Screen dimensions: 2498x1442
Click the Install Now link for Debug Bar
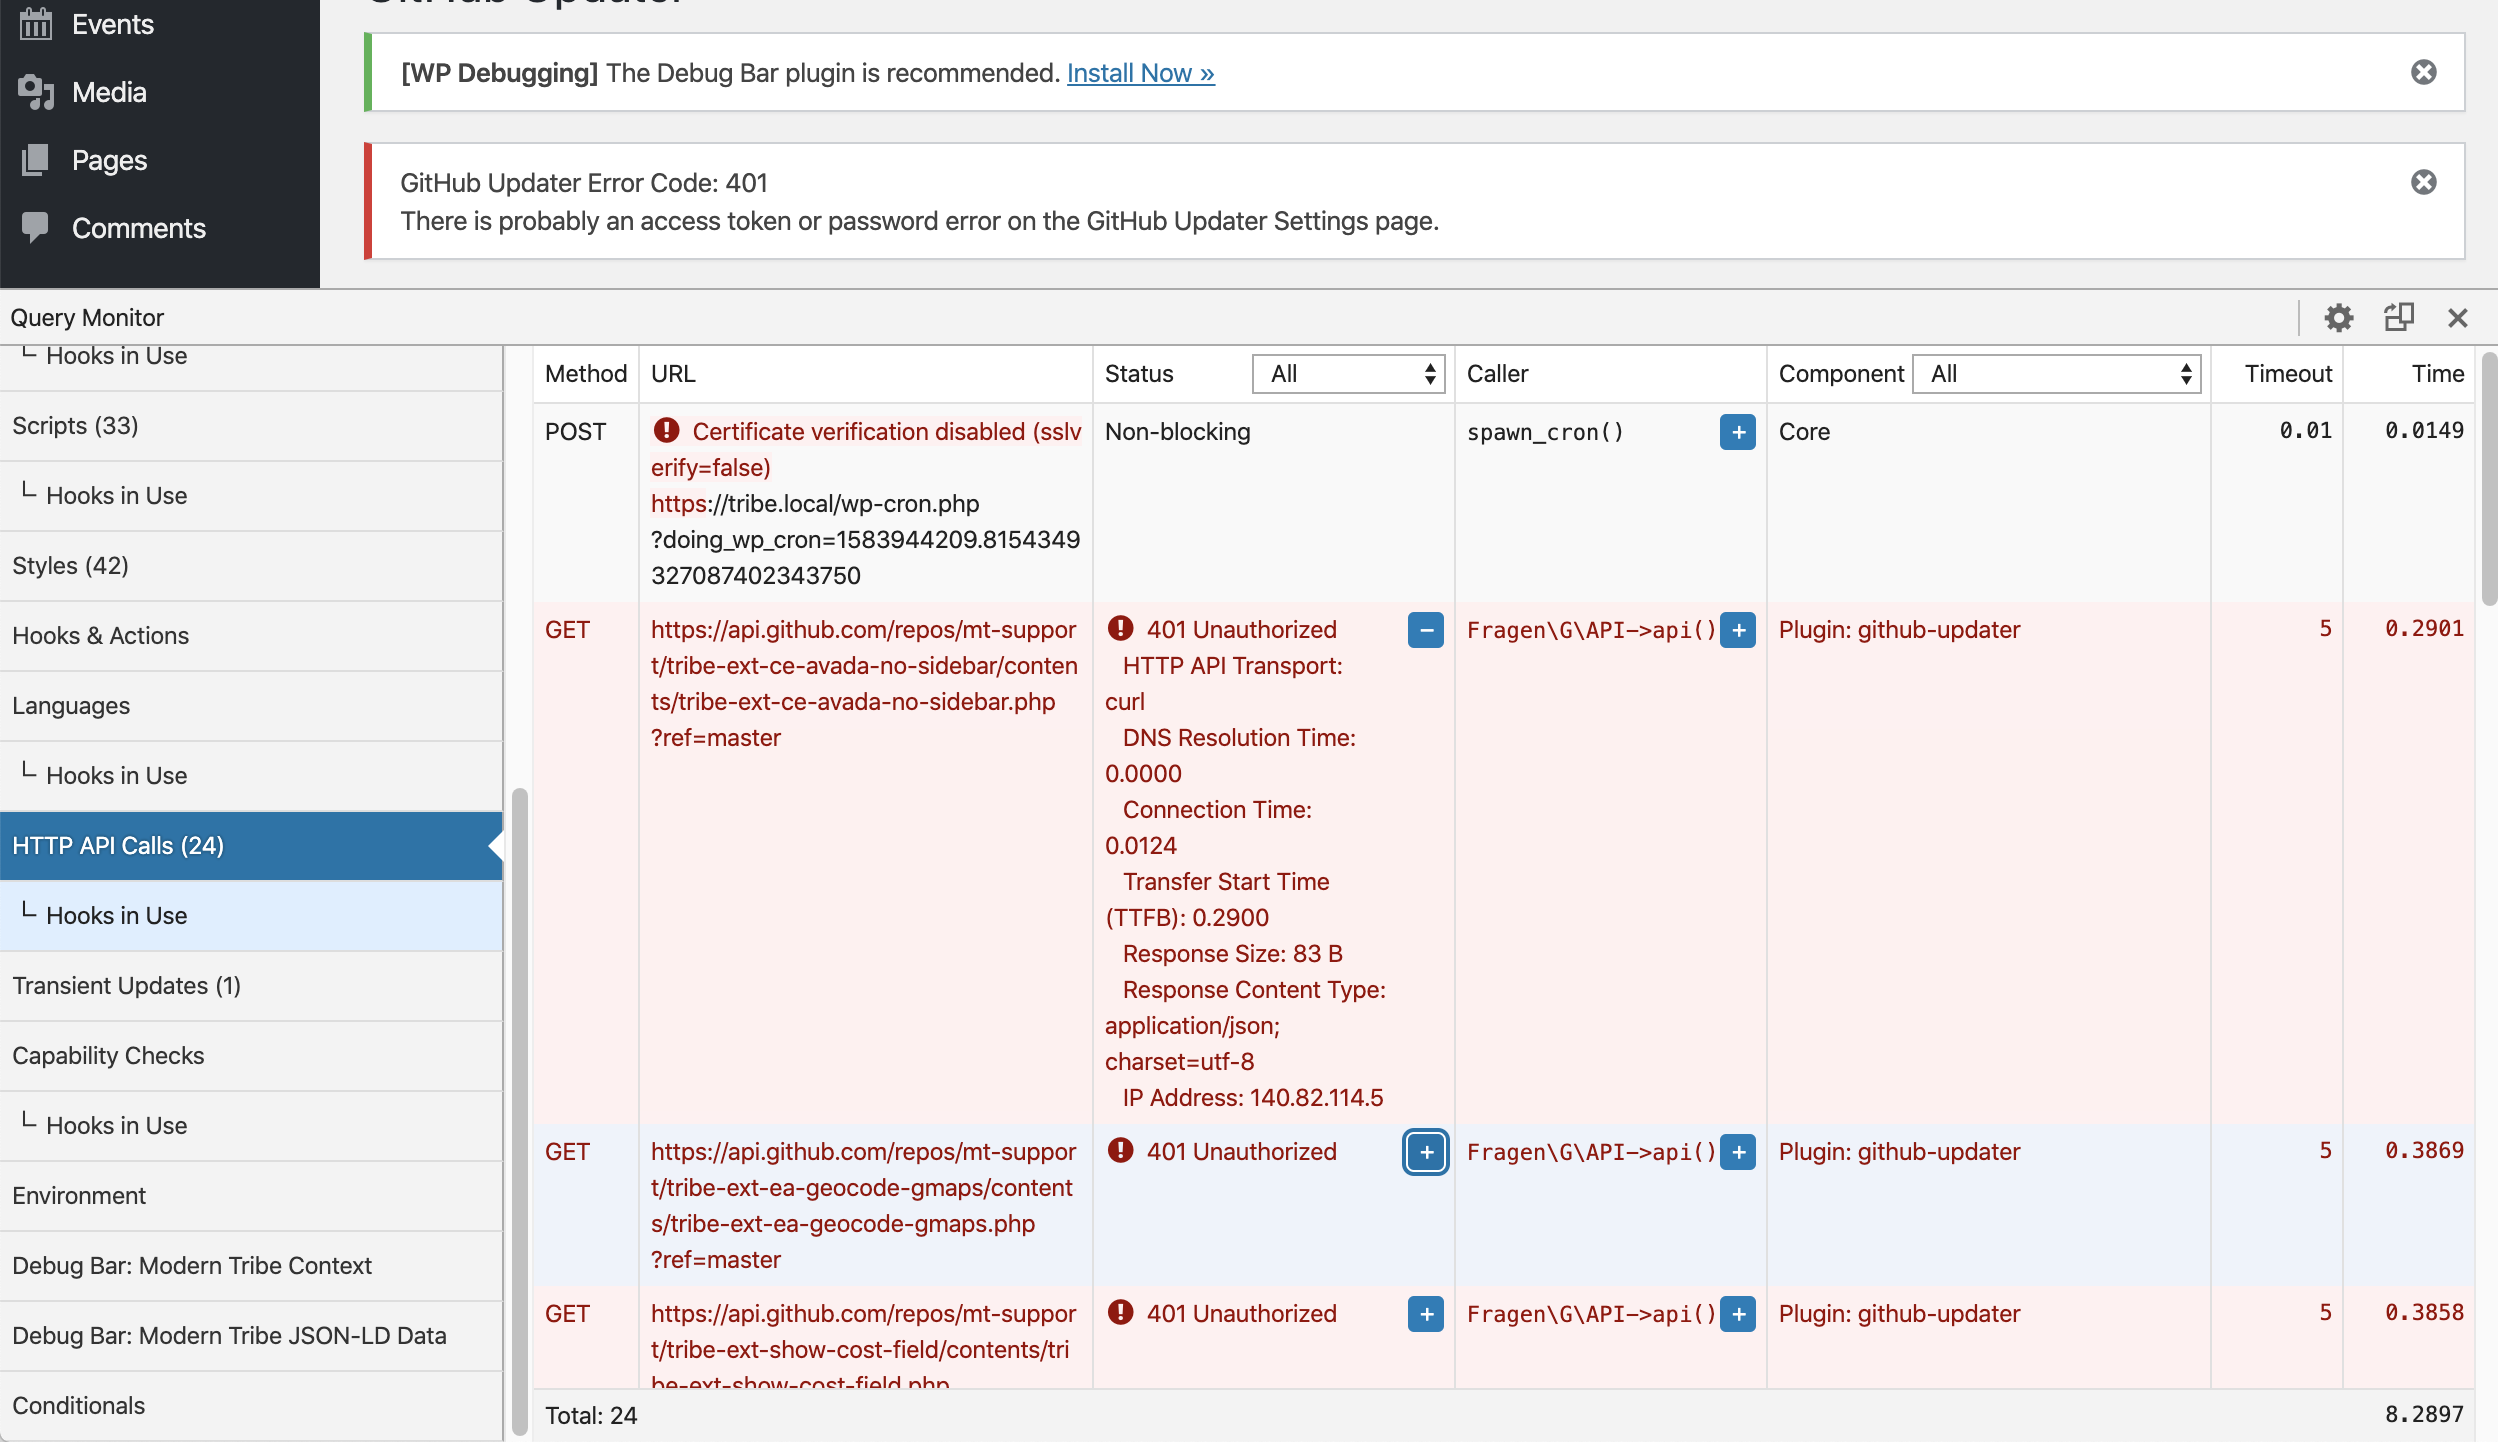tap(1140, 72)
